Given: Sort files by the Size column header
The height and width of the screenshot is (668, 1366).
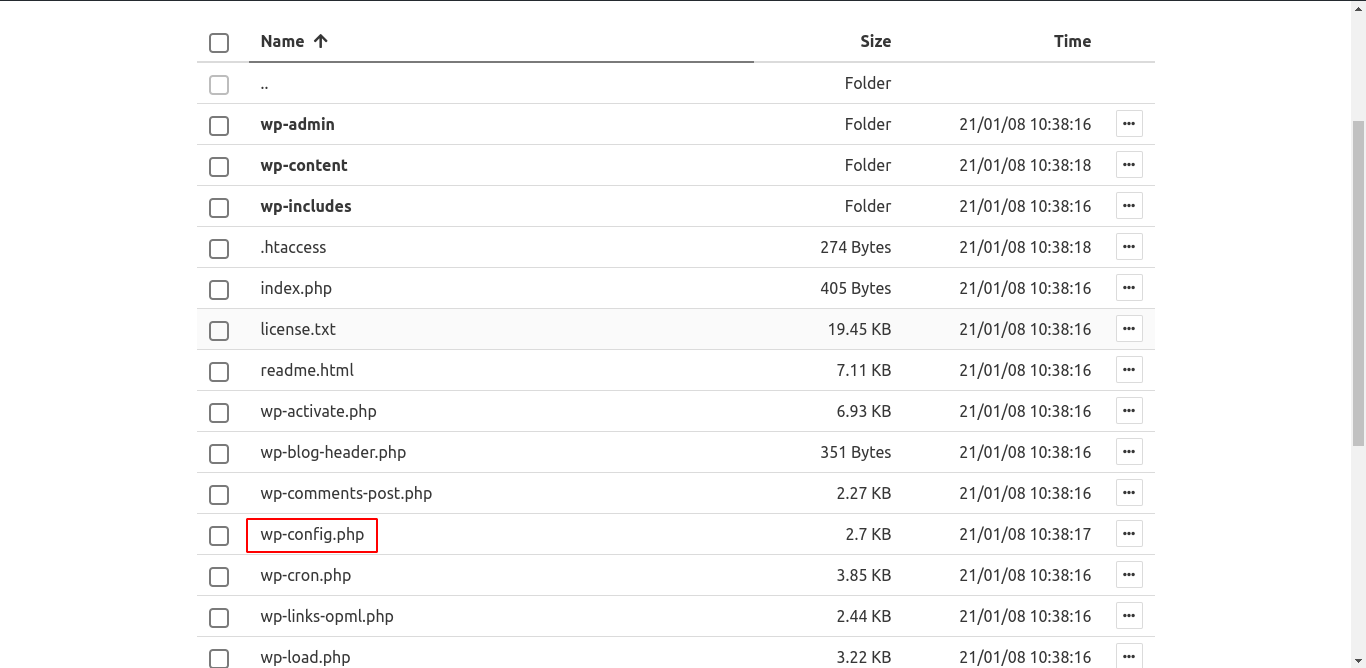Looking at the screenshot, I should click(x=875, y=41).
